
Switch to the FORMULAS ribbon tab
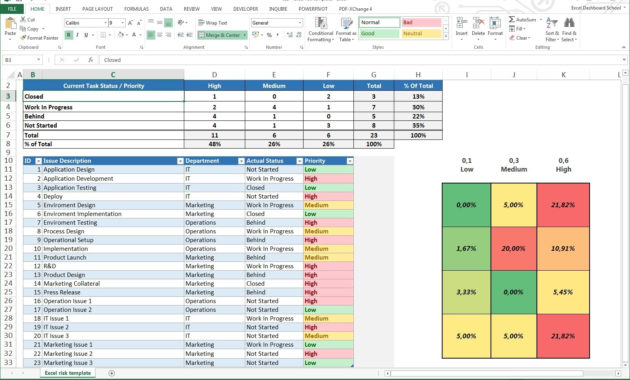pos(136,9)
